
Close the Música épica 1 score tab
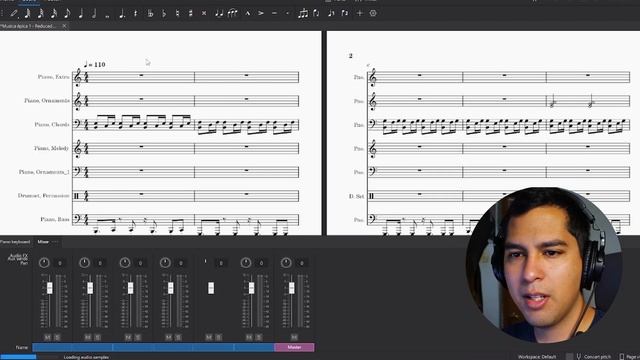pyautogui.click(x=64, y=26)
